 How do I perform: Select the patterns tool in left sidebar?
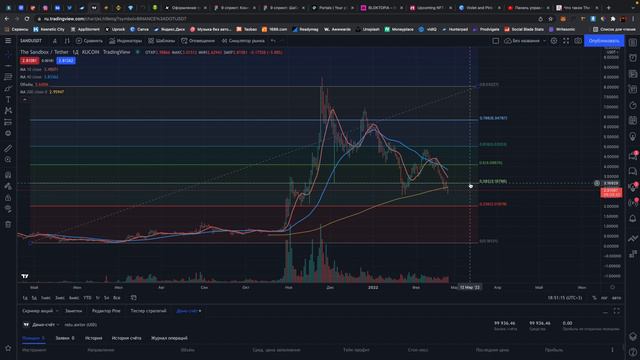pyautogui.click(x=8, y=111)
